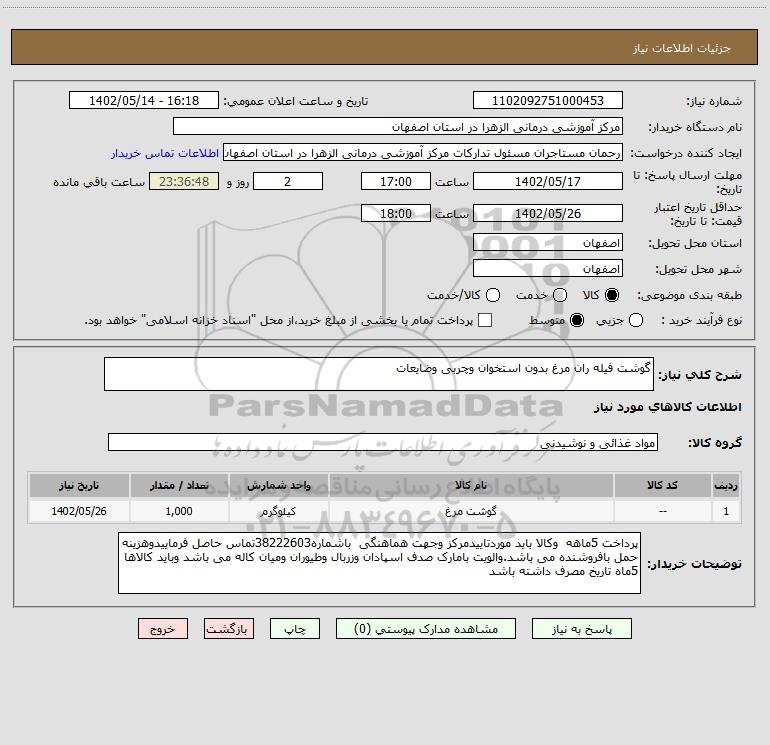Screen dimensions: 770x745
Task: Click the request number field 1102092751000453
Action: [548, 100]
